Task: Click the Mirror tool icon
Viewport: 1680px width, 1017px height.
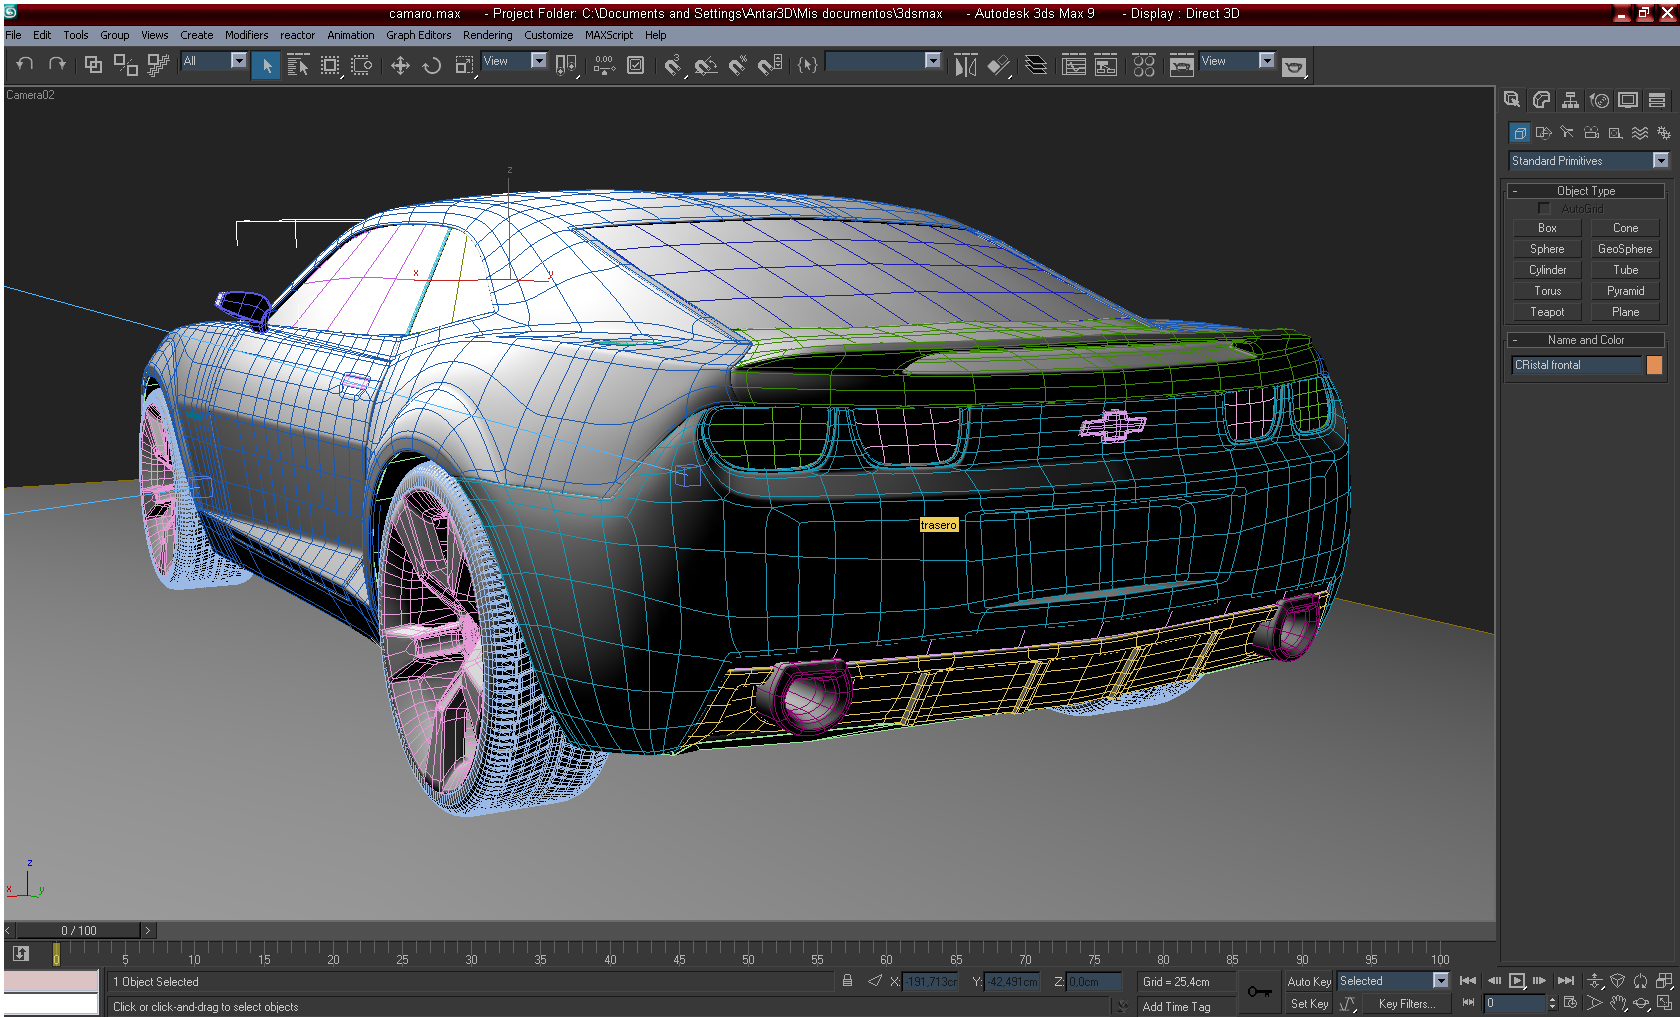Action: pyautogui.click(x=965, y=65)
